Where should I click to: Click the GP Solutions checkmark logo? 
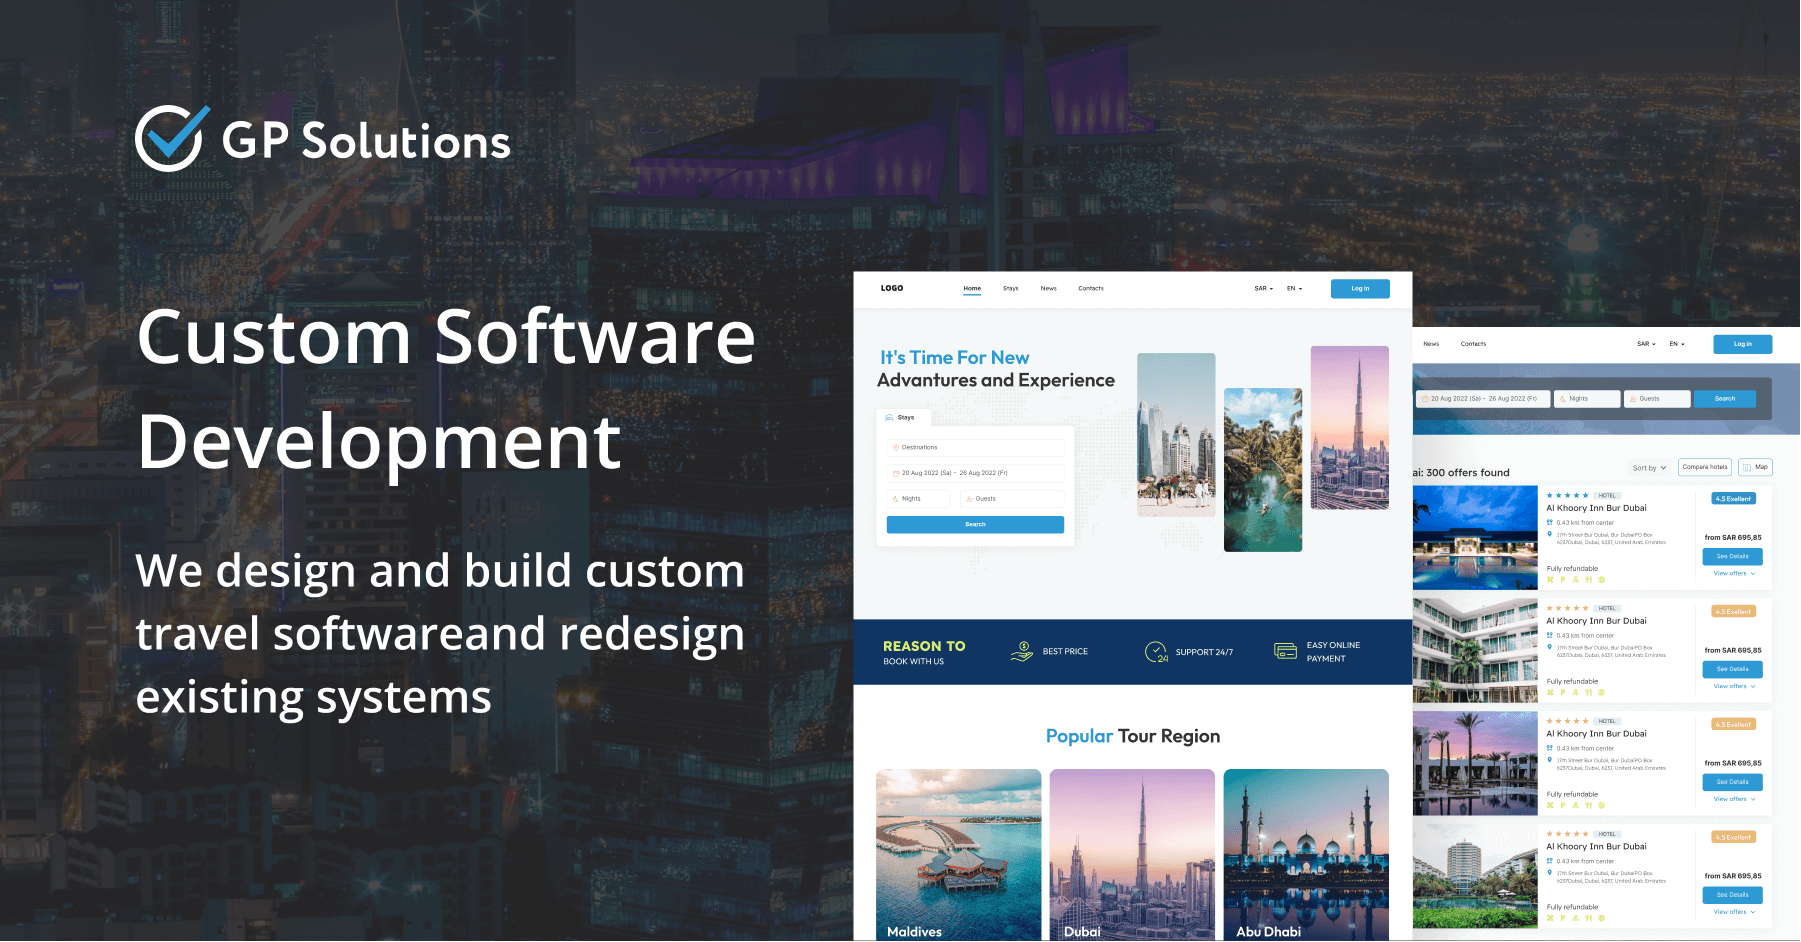[172, 138]
